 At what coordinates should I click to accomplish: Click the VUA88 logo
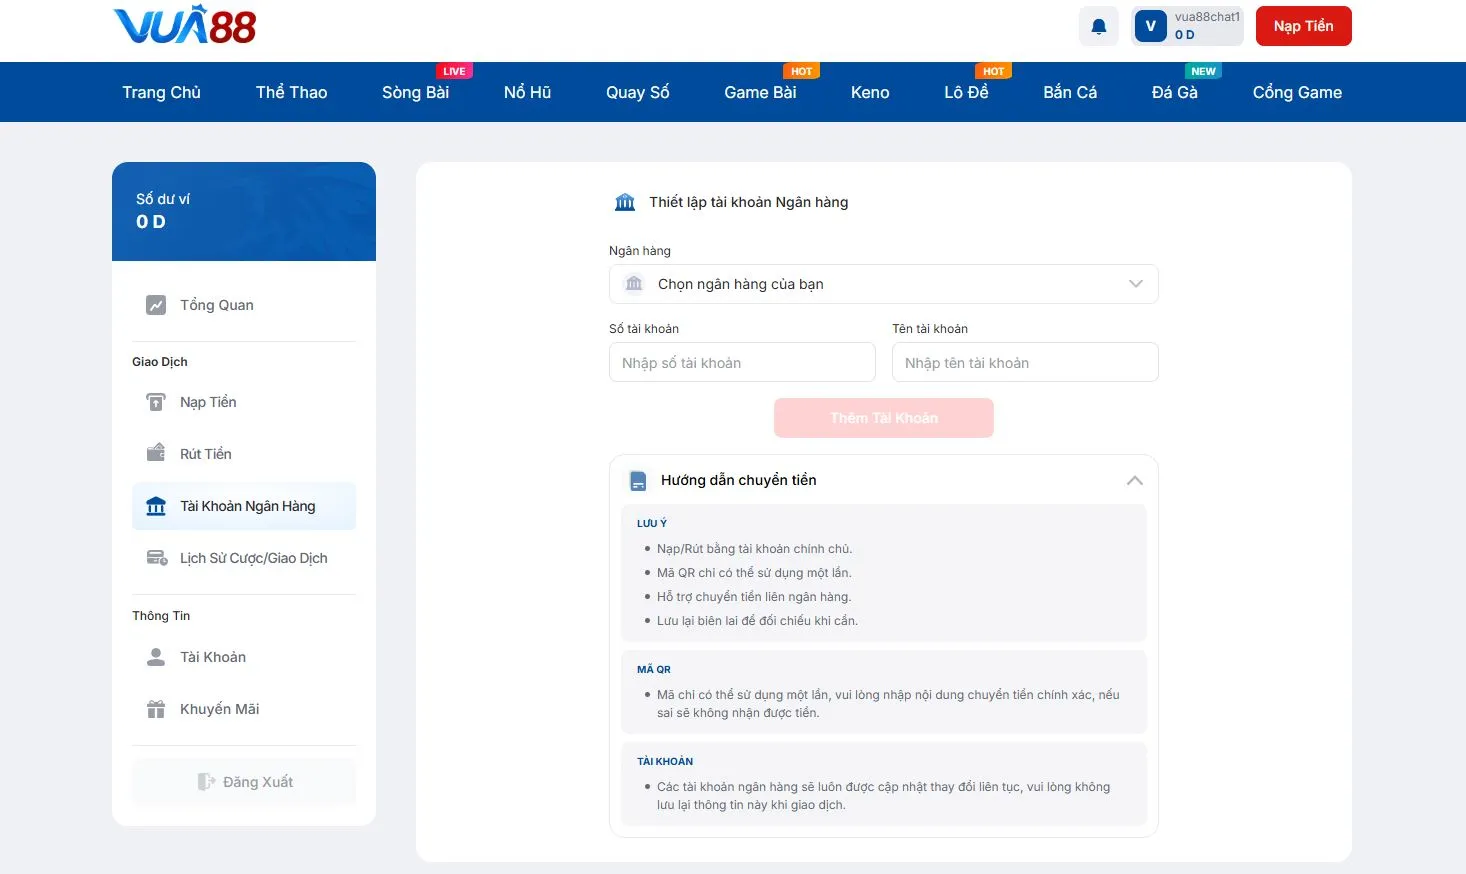[183, 27]
